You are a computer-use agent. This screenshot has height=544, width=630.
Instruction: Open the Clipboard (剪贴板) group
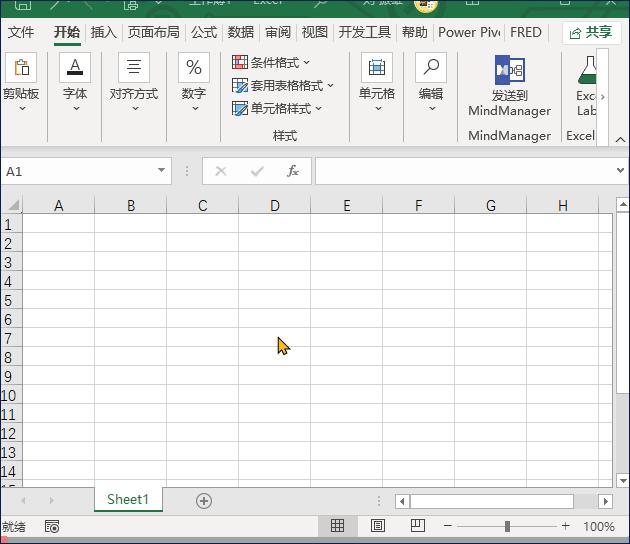[x=21, y=82]
